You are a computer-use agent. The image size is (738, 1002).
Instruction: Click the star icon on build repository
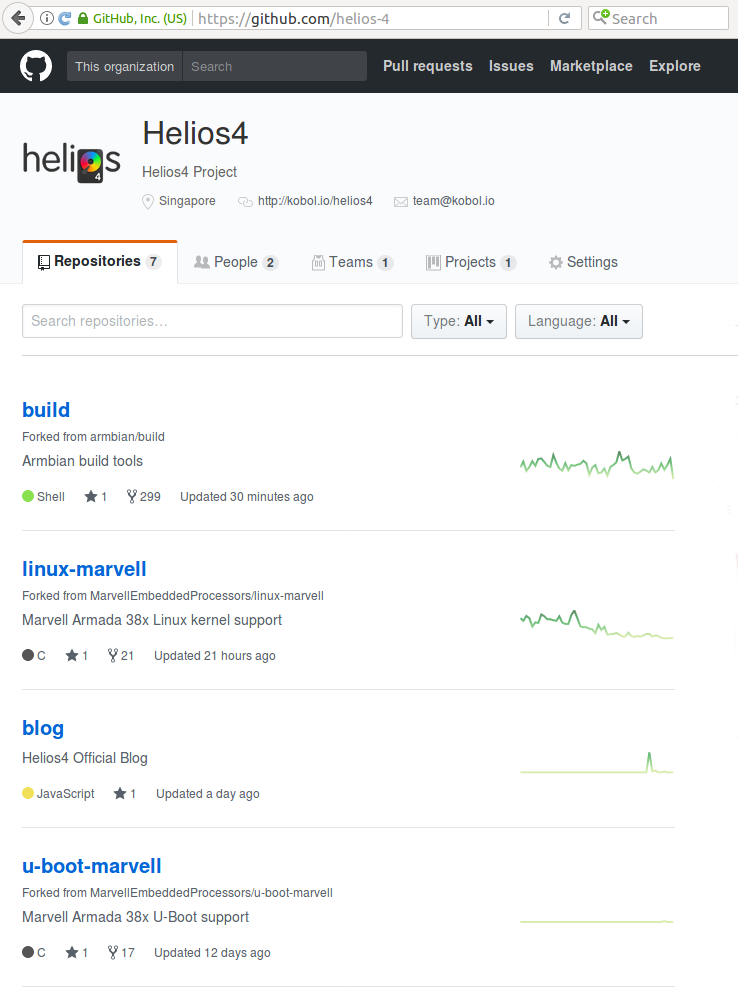[x=91, y=496]
